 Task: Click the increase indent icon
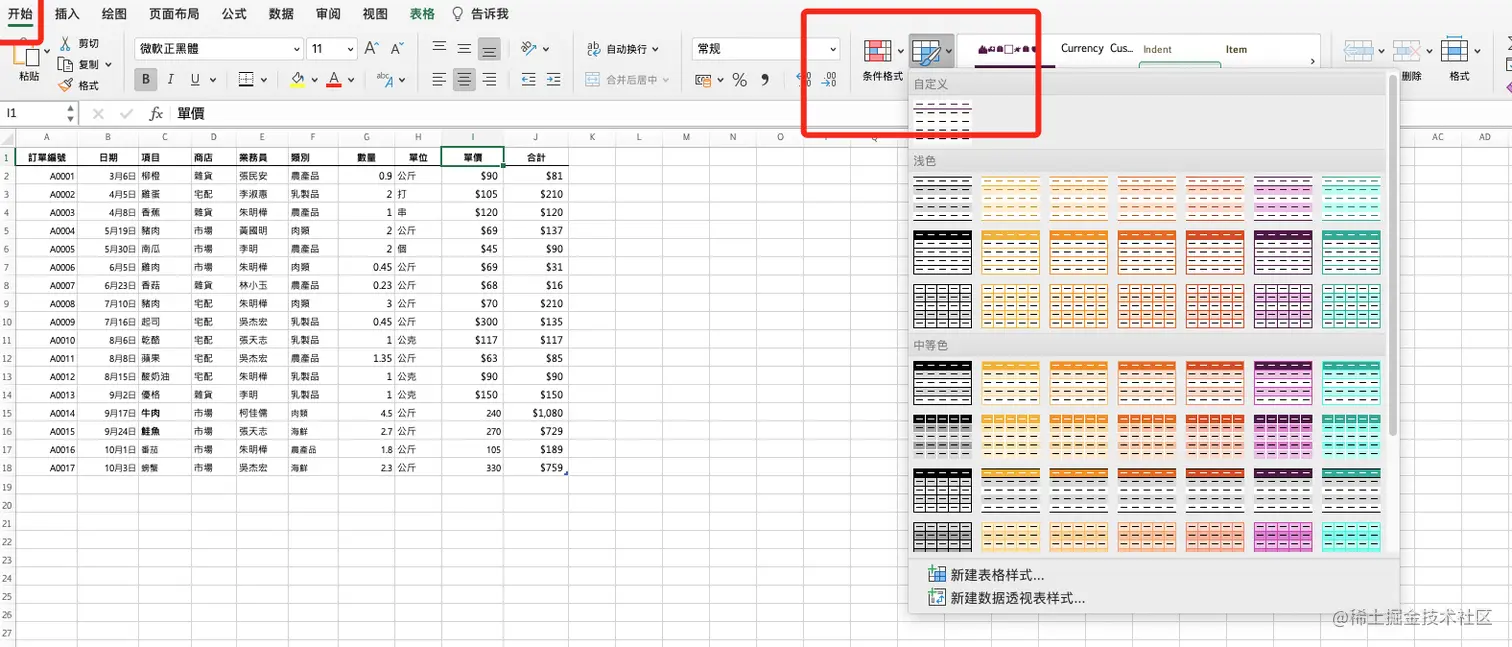pos(553,80)
